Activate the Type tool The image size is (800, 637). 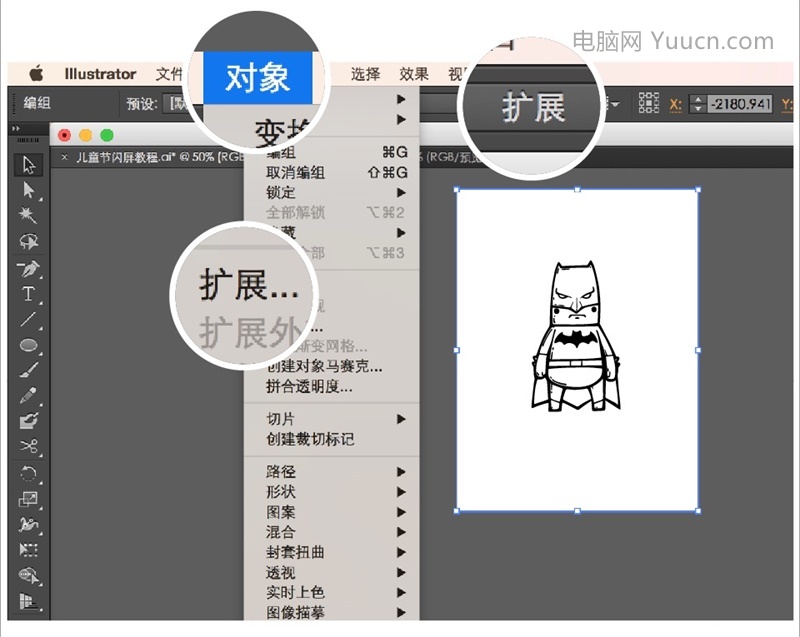click(x=29, y=294)
